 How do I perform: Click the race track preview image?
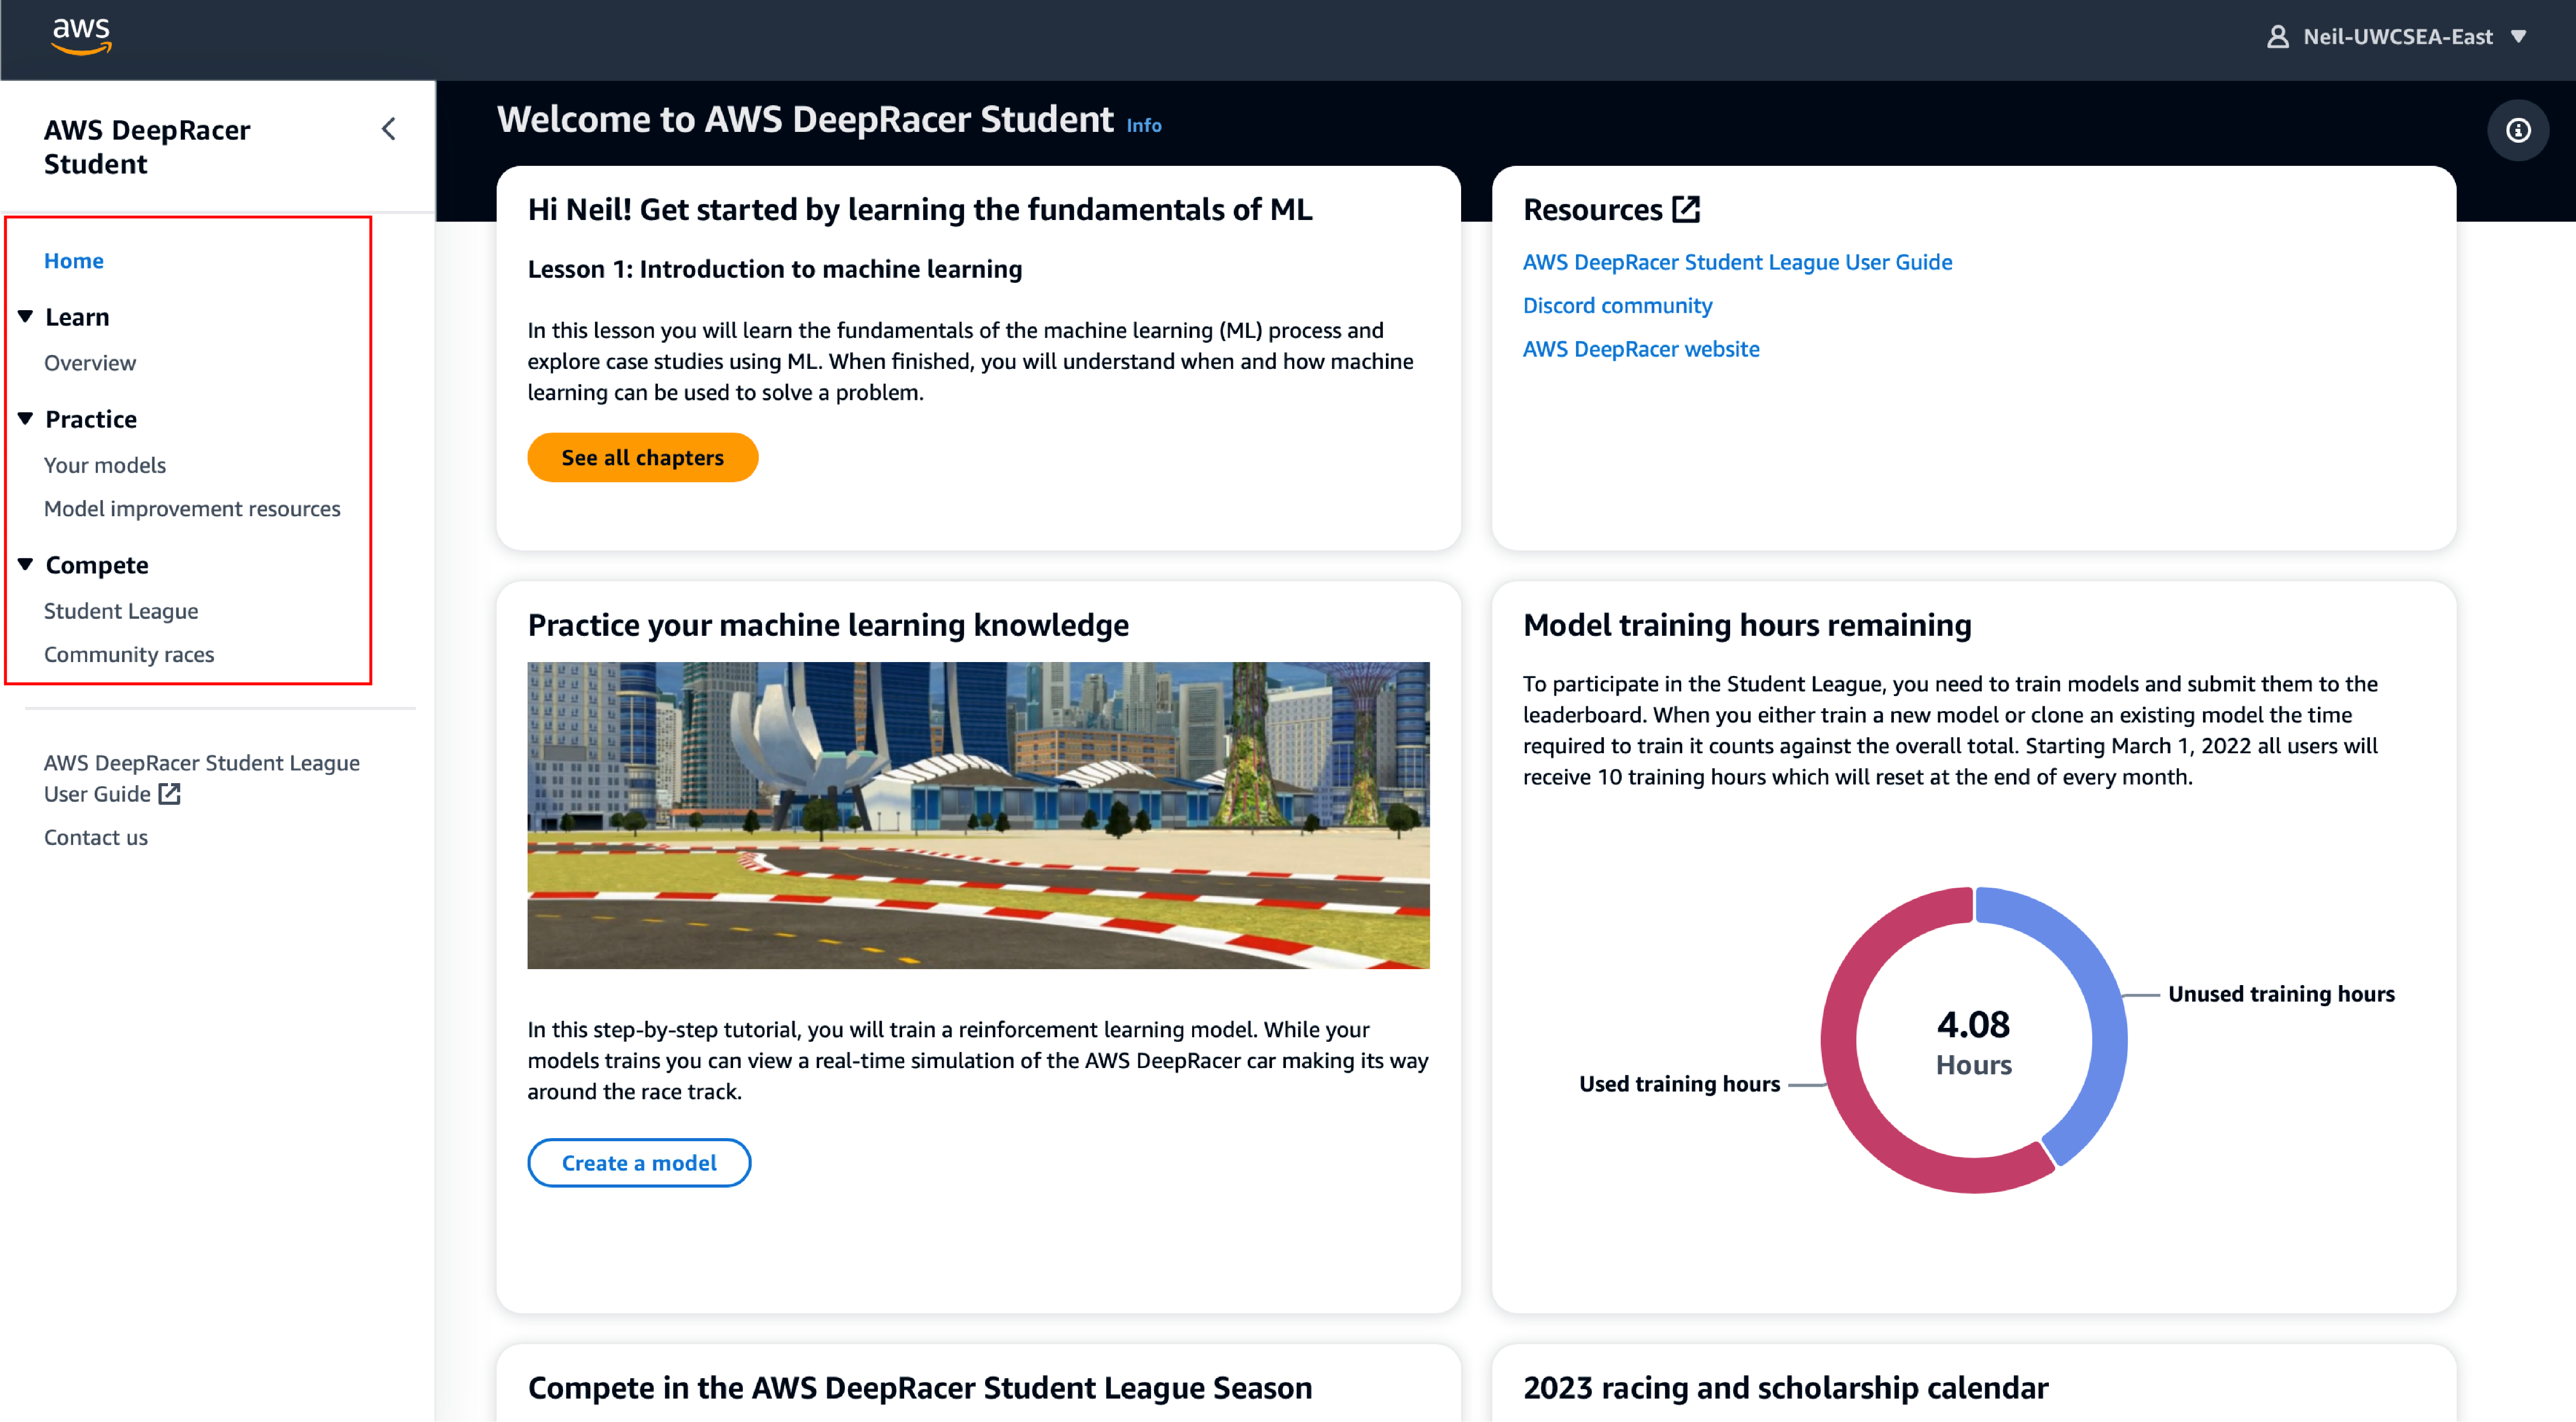pyautogui.click(x=978, y=814)
